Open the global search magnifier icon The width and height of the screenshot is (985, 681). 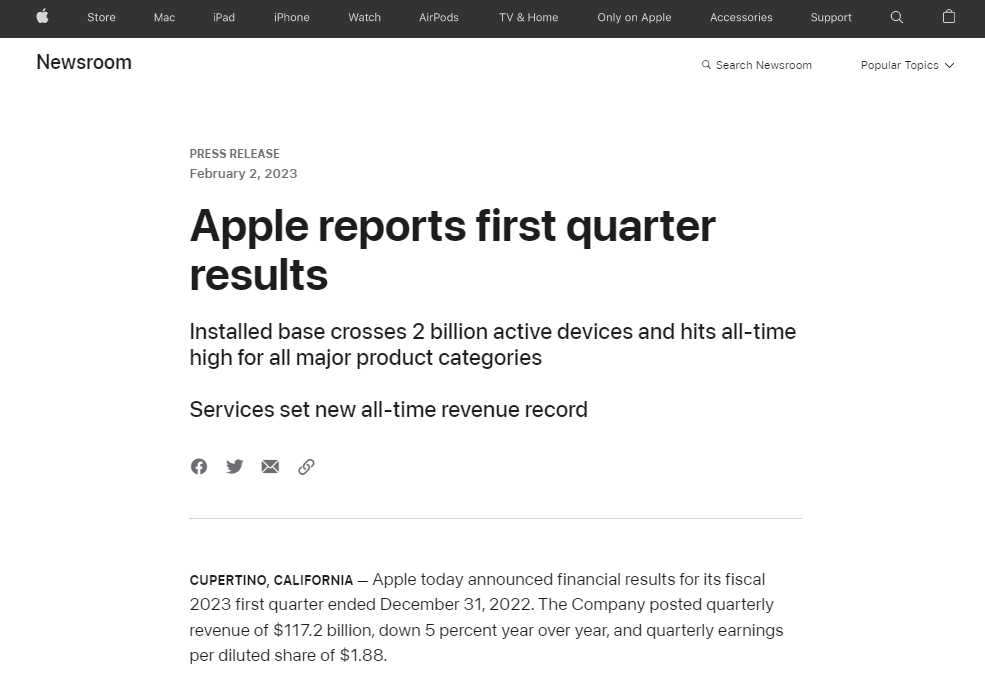coord(897,17)
